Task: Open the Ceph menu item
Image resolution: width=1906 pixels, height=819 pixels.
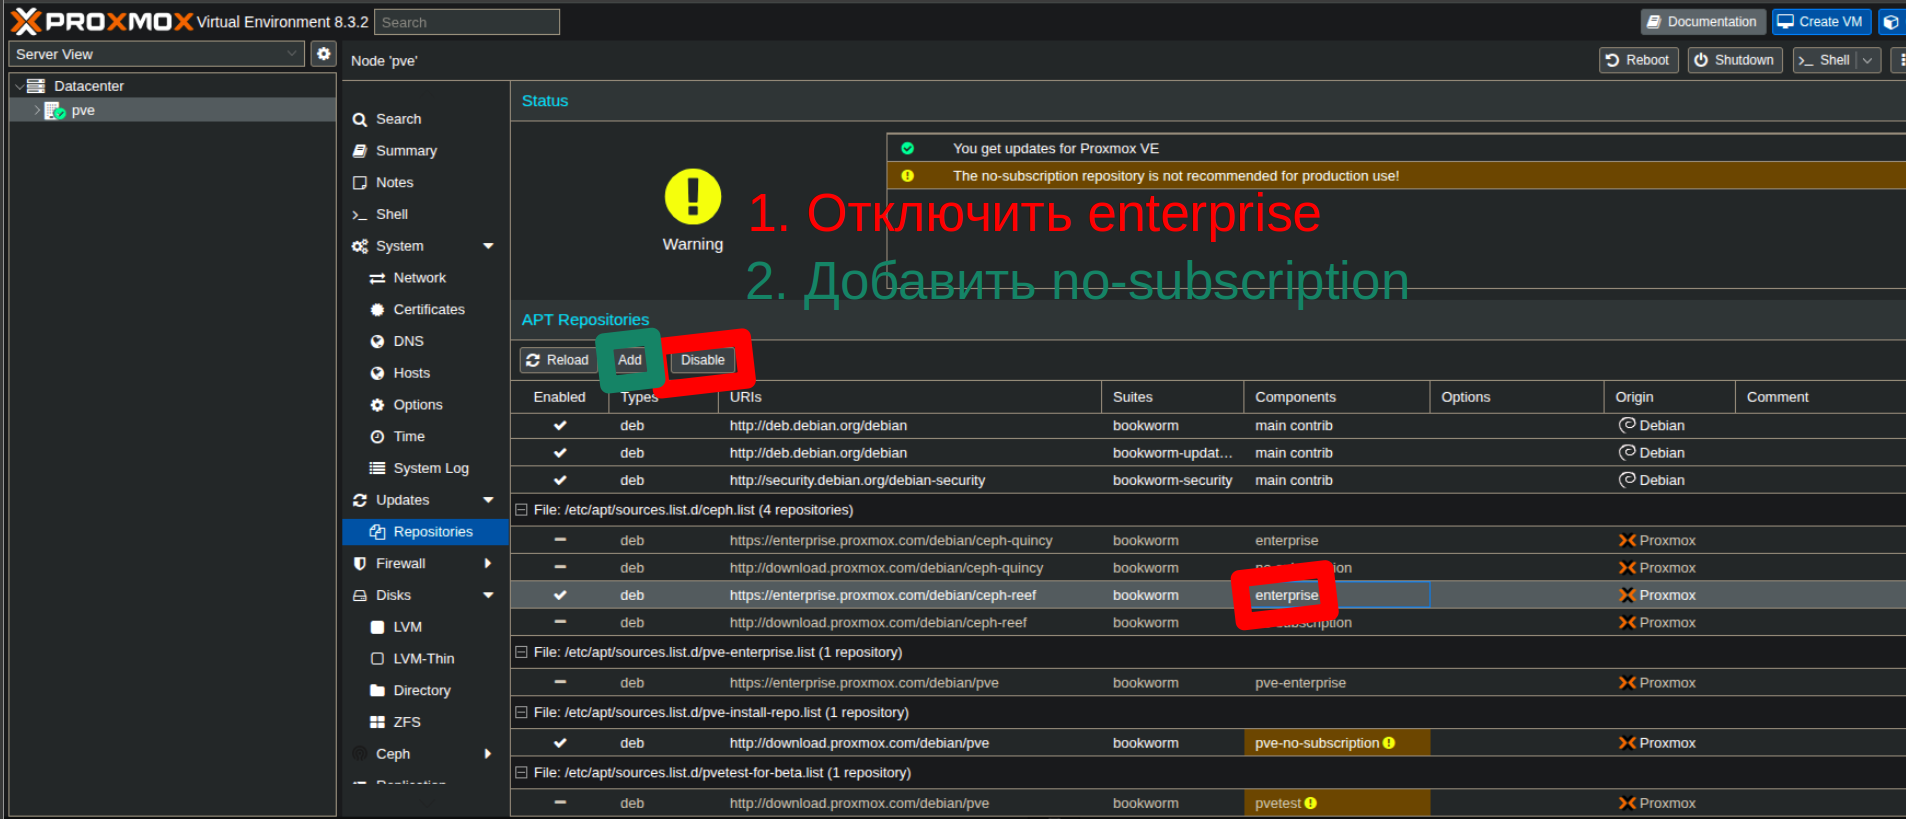Action: coord(425,754)
